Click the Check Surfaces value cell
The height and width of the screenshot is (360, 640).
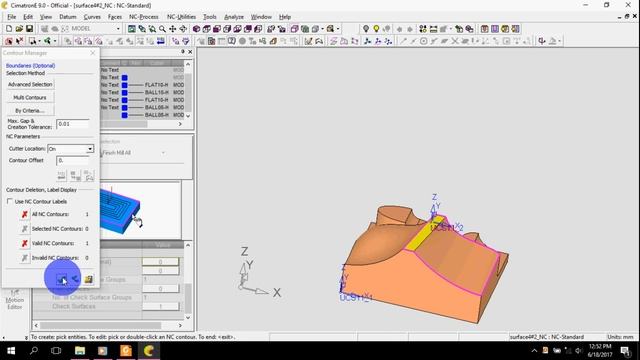point(160,306)
